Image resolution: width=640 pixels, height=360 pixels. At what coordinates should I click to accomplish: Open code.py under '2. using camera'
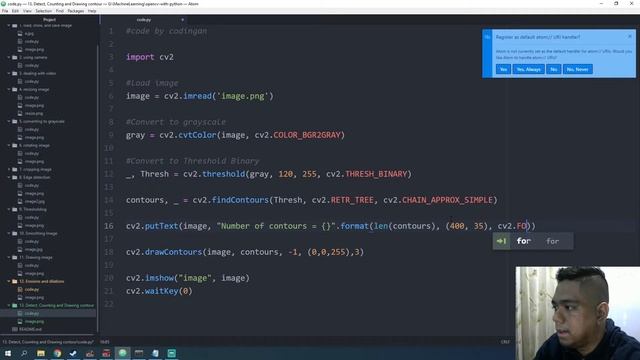(31, 65)
